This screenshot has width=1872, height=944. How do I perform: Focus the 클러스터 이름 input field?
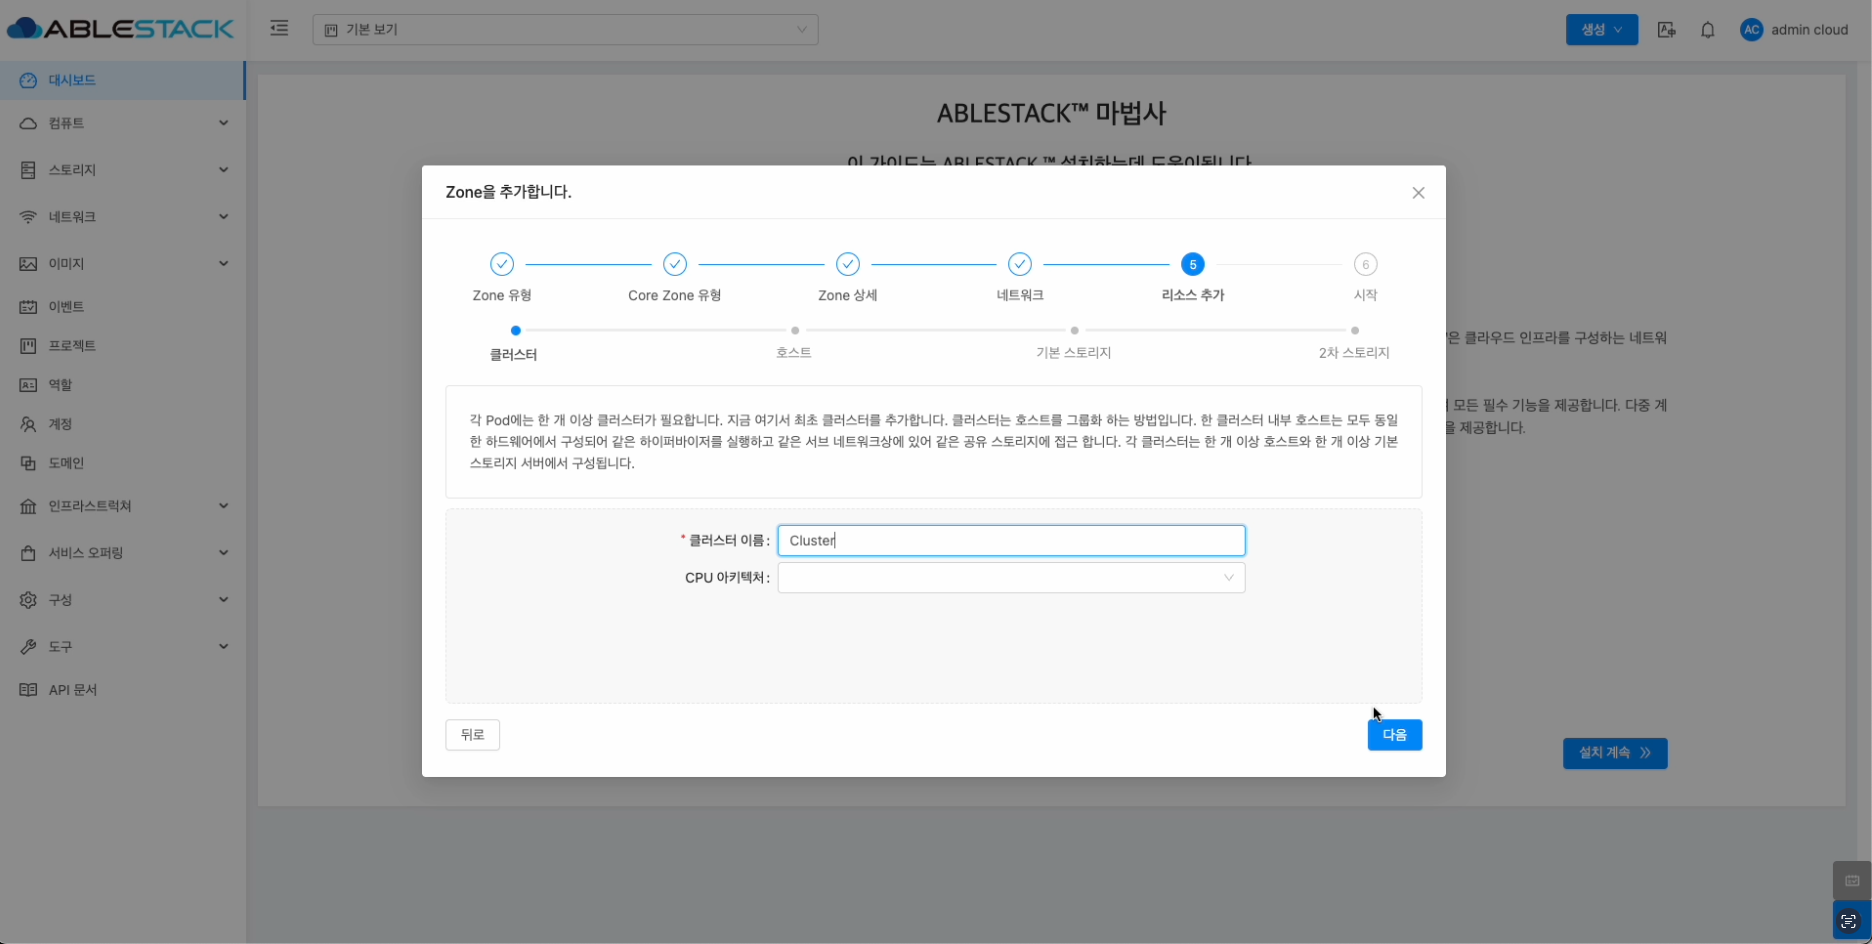1010,541
